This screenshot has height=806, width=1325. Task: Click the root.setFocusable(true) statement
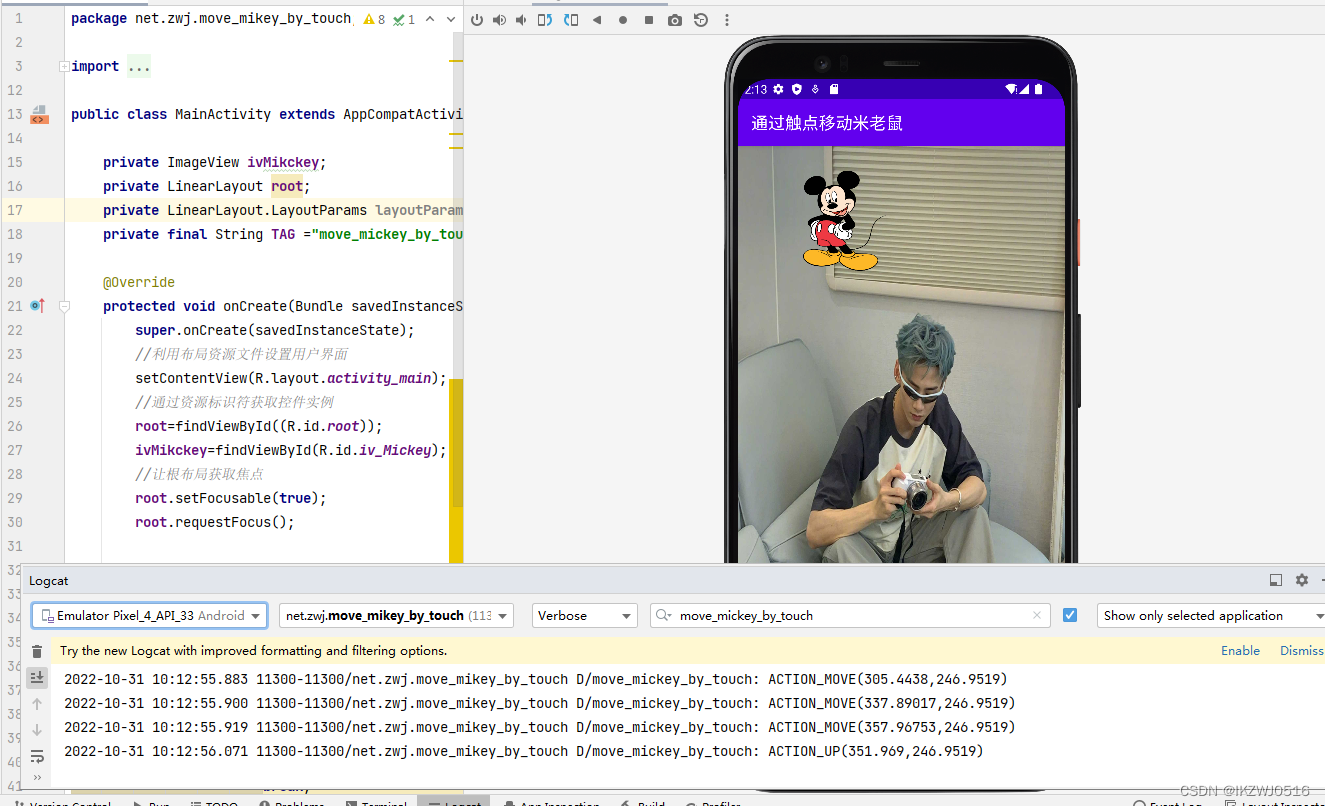pyautogui.click(x=231, y=498)
